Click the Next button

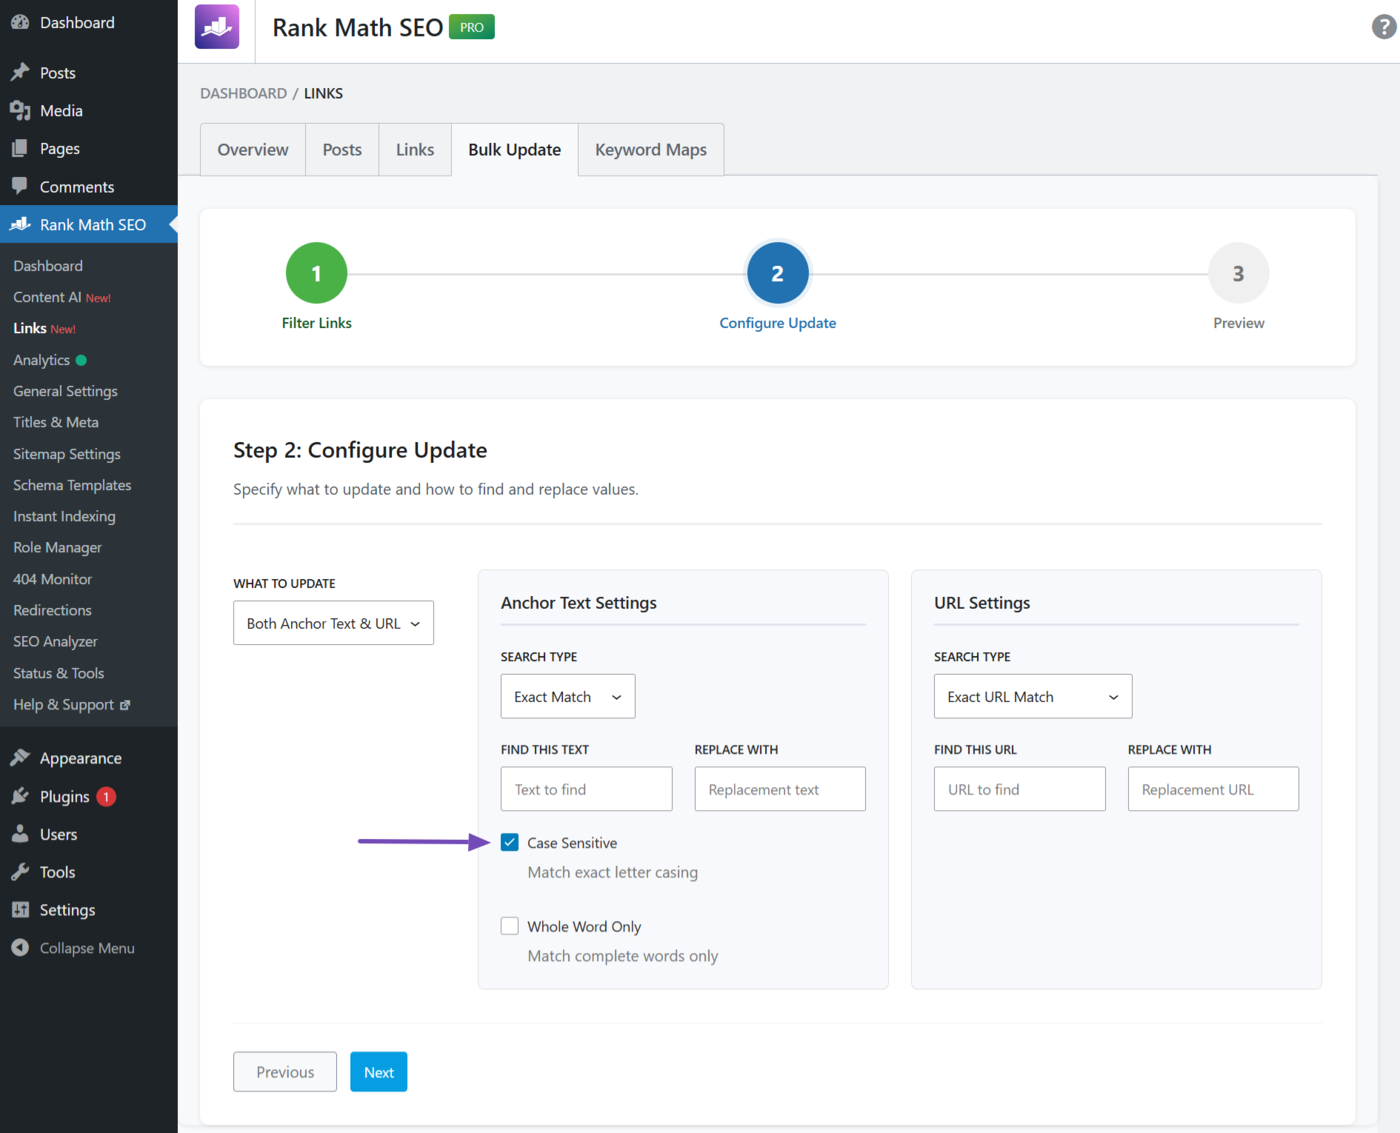pyautogui.click(x=378, y=1071)
